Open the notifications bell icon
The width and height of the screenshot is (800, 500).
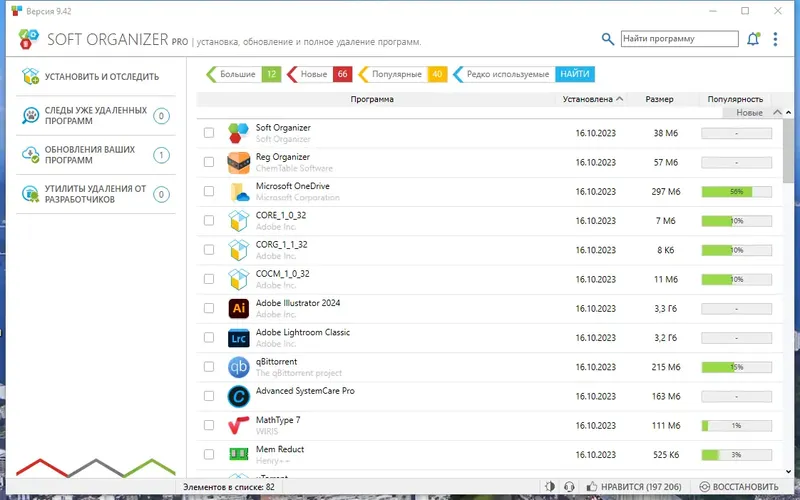pos(753,39)
